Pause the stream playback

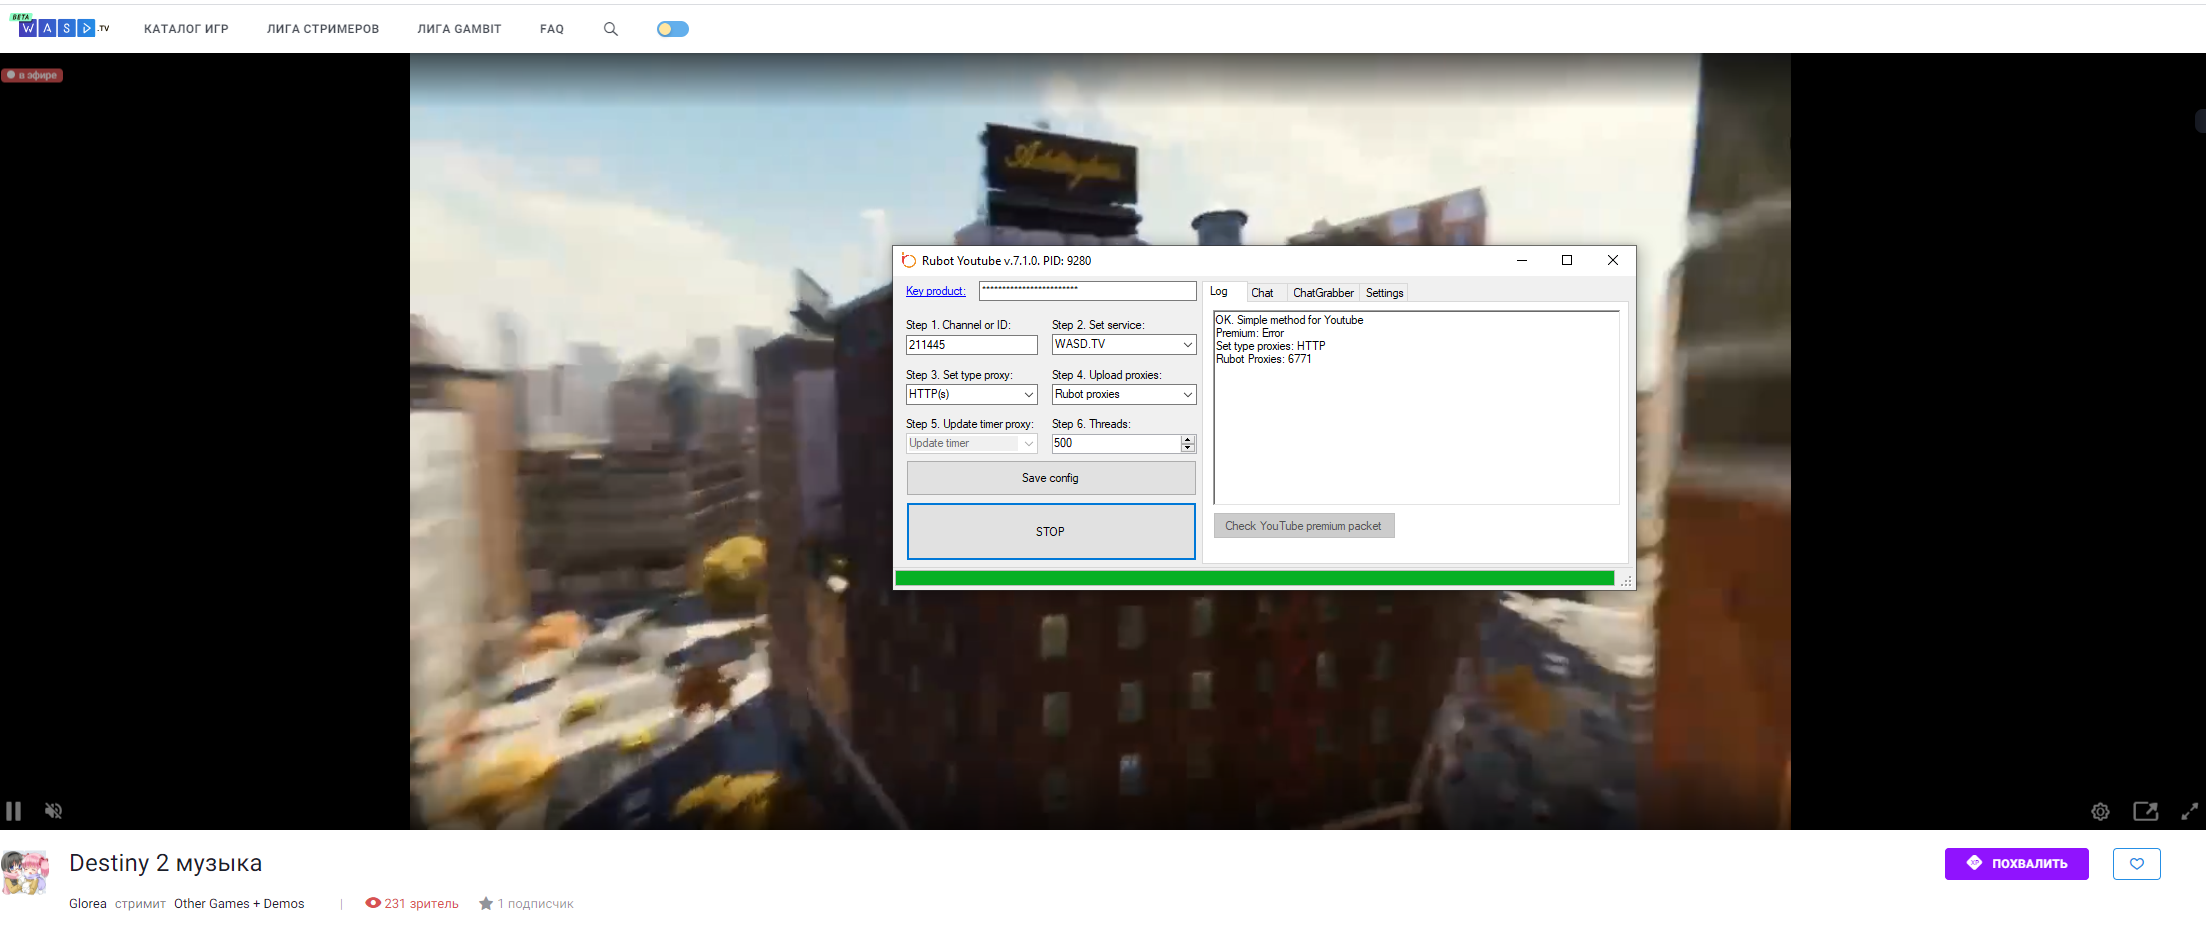pyautogui.click(x=14, y=811)
